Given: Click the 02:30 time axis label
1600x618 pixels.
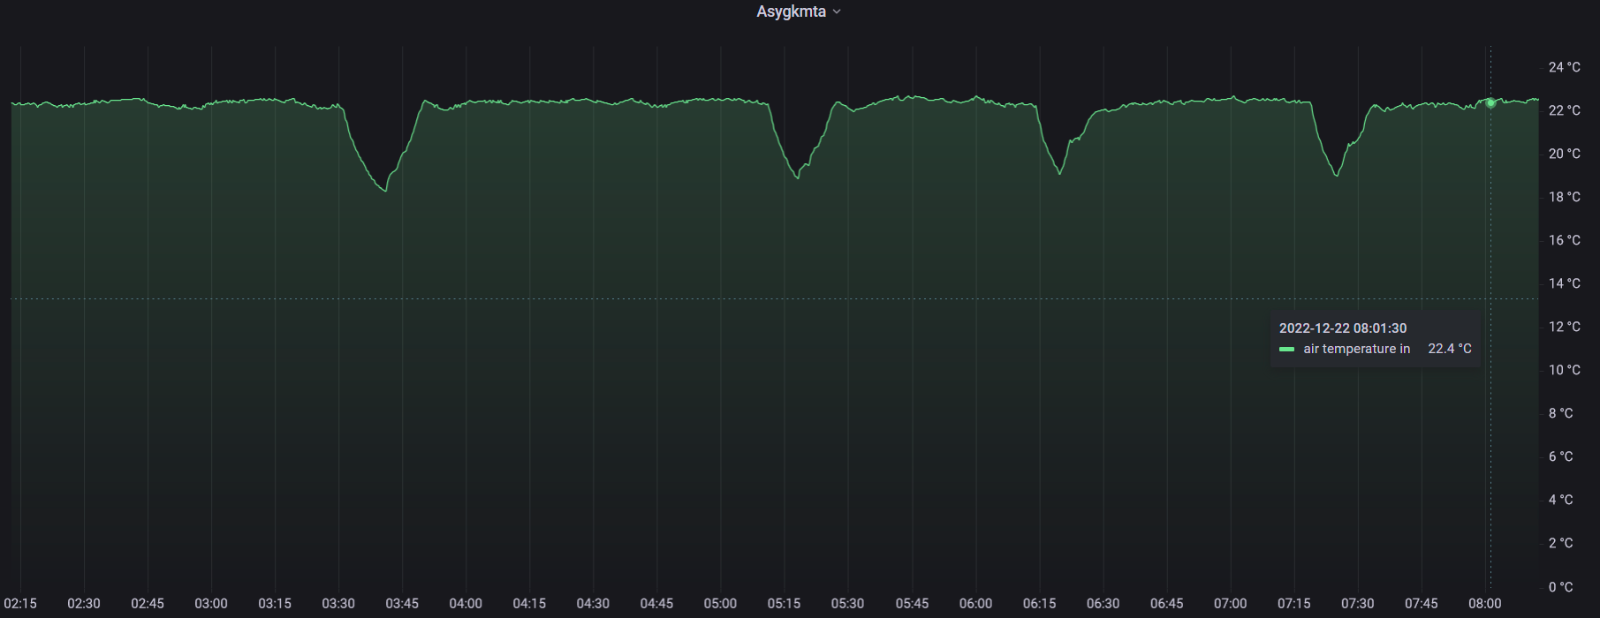Looking at the screenshot, I should [84, 603].
